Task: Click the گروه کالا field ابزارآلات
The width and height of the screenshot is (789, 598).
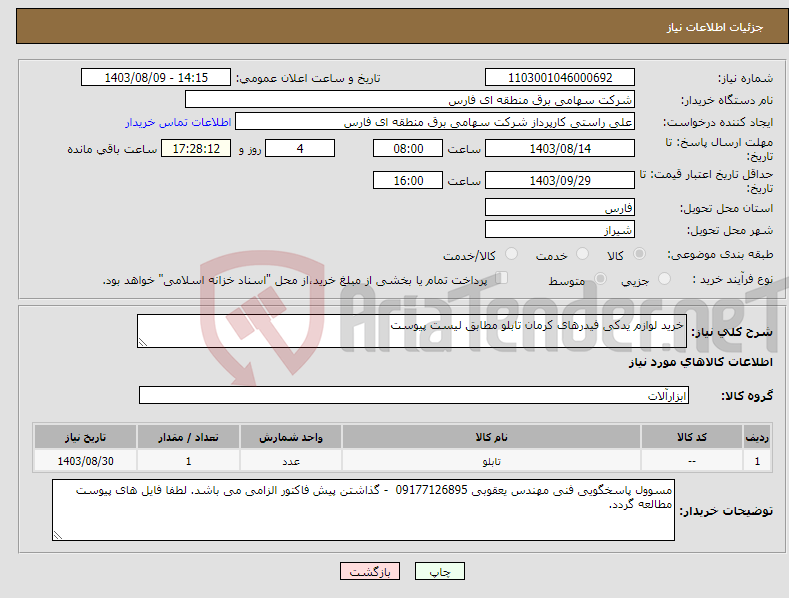Action: (x=414, y=395)
